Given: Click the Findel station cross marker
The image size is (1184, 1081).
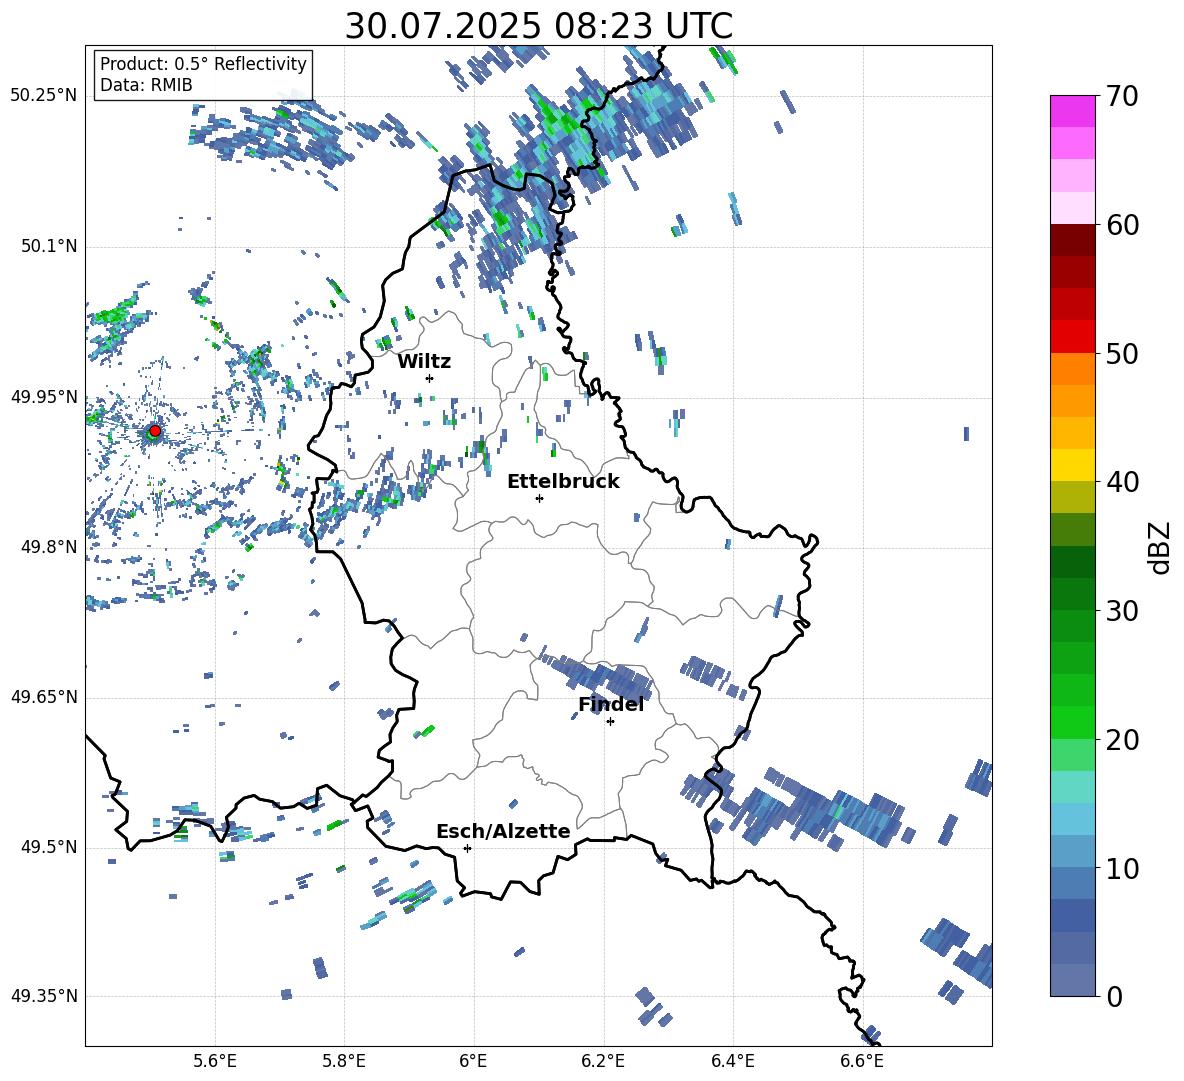Looking at the screenshot, I should (x=610, y=722).
